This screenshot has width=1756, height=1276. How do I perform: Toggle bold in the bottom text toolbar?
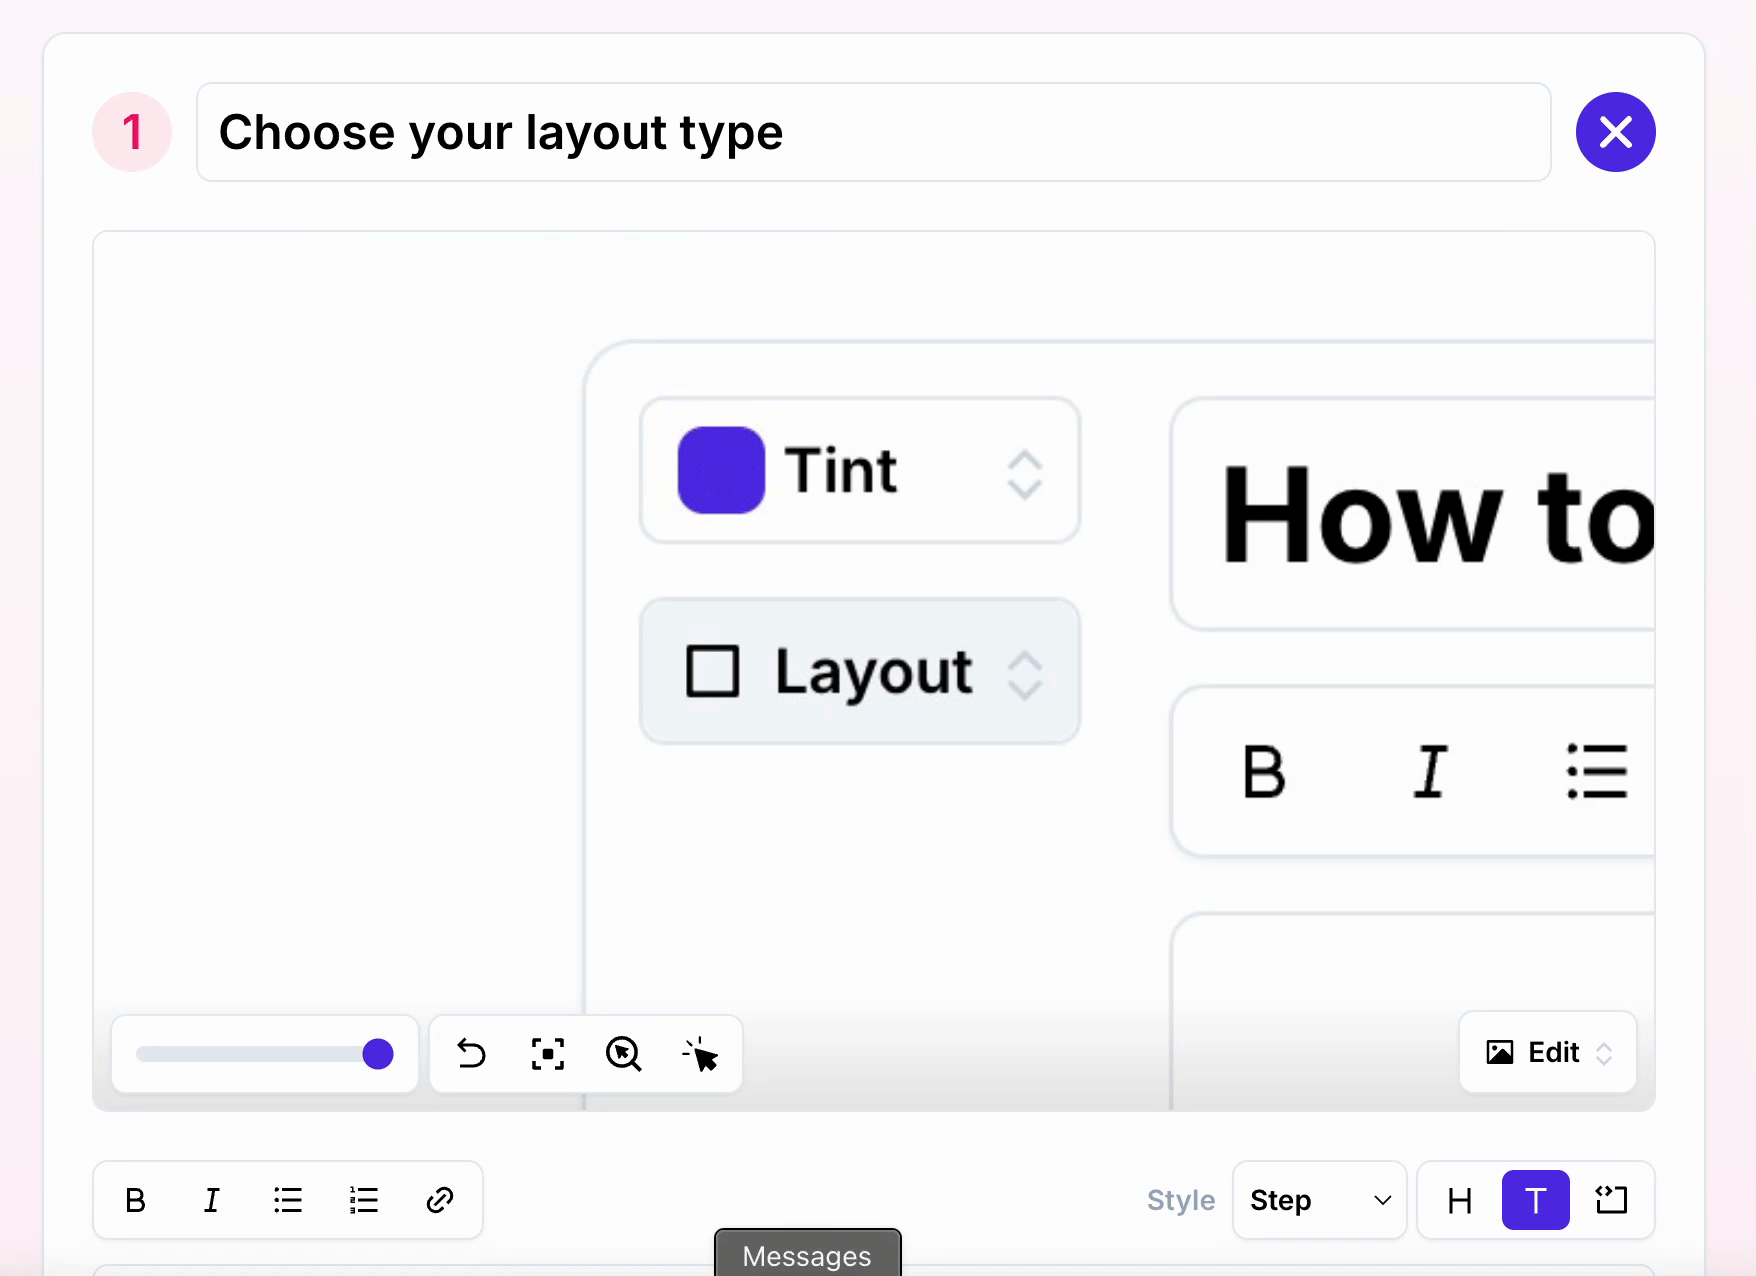pos(136,1200)
